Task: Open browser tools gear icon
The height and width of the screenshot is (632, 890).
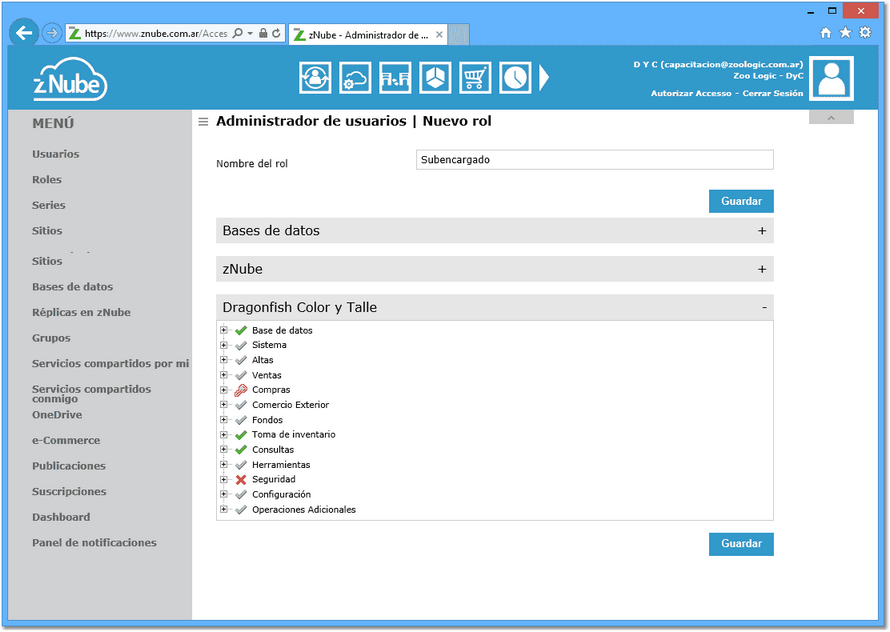Action: (865, 32)
